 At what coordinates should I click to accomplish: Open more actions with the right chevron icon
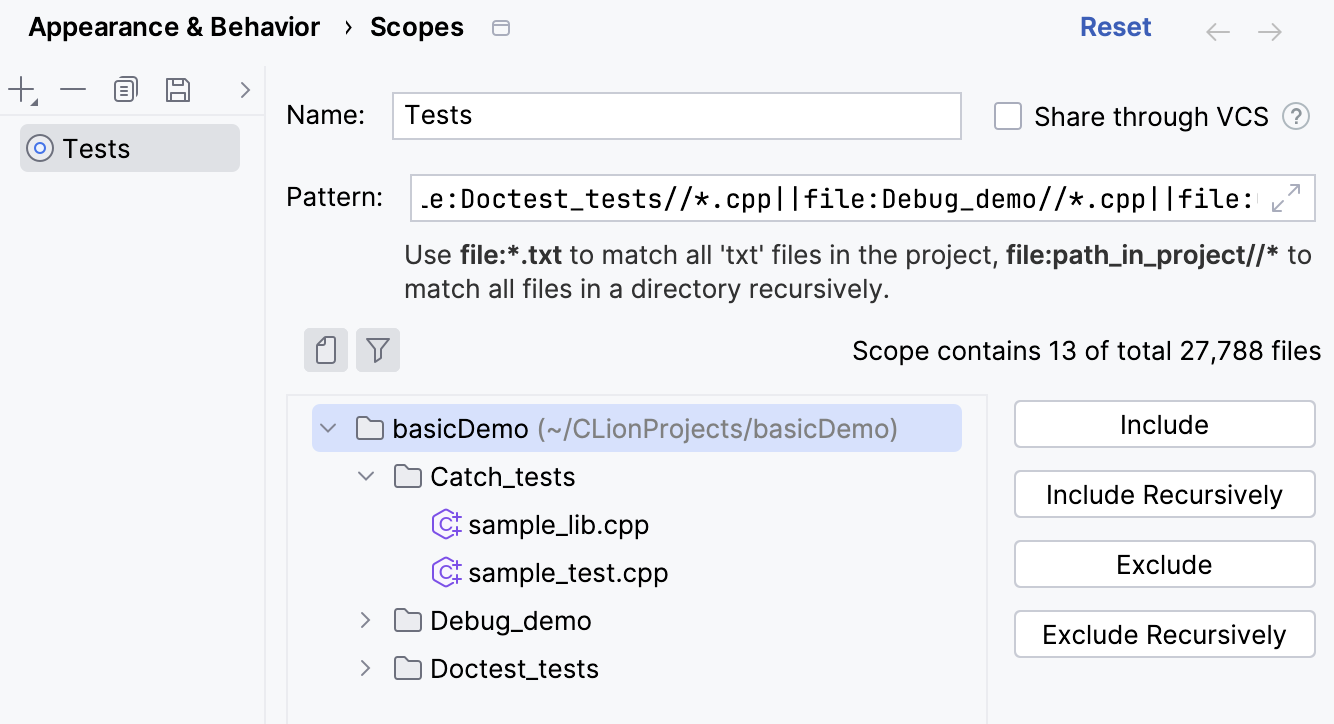(245, 89)
